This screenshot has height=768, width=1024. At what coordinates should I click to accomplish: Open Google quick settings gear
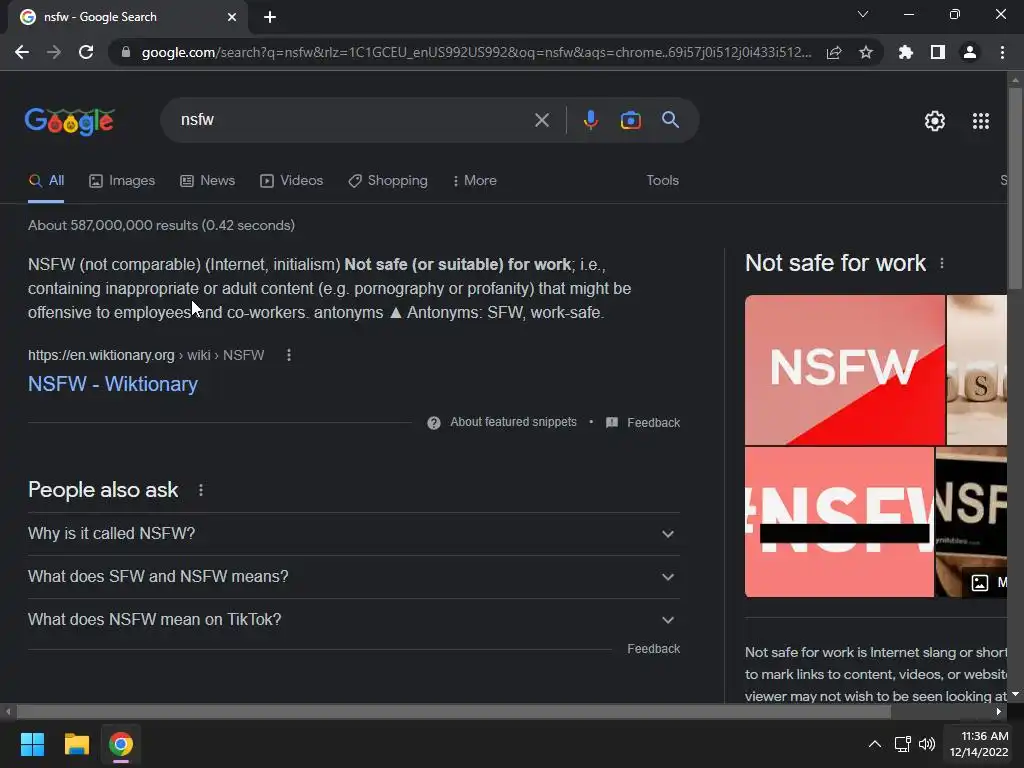click(935, 121)
